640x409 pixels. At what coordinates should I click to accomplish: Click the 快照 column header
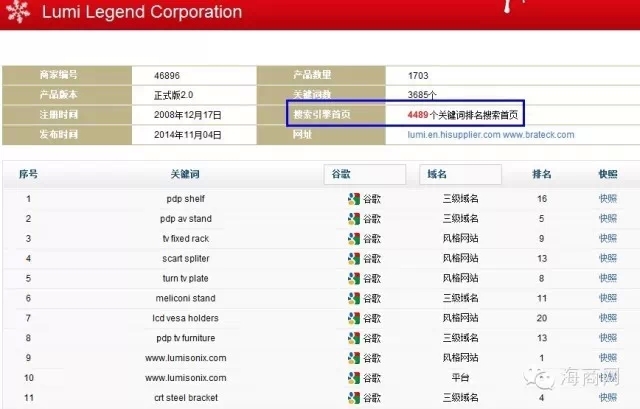click(x=608, y=174)
